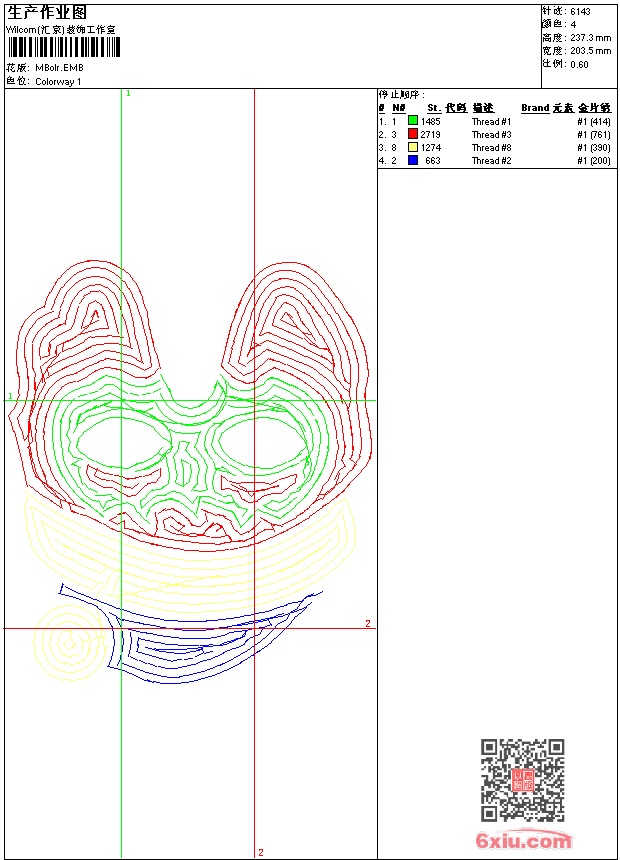Click the Thread #1 description
The image size is (620, 860).
point(492,121)
